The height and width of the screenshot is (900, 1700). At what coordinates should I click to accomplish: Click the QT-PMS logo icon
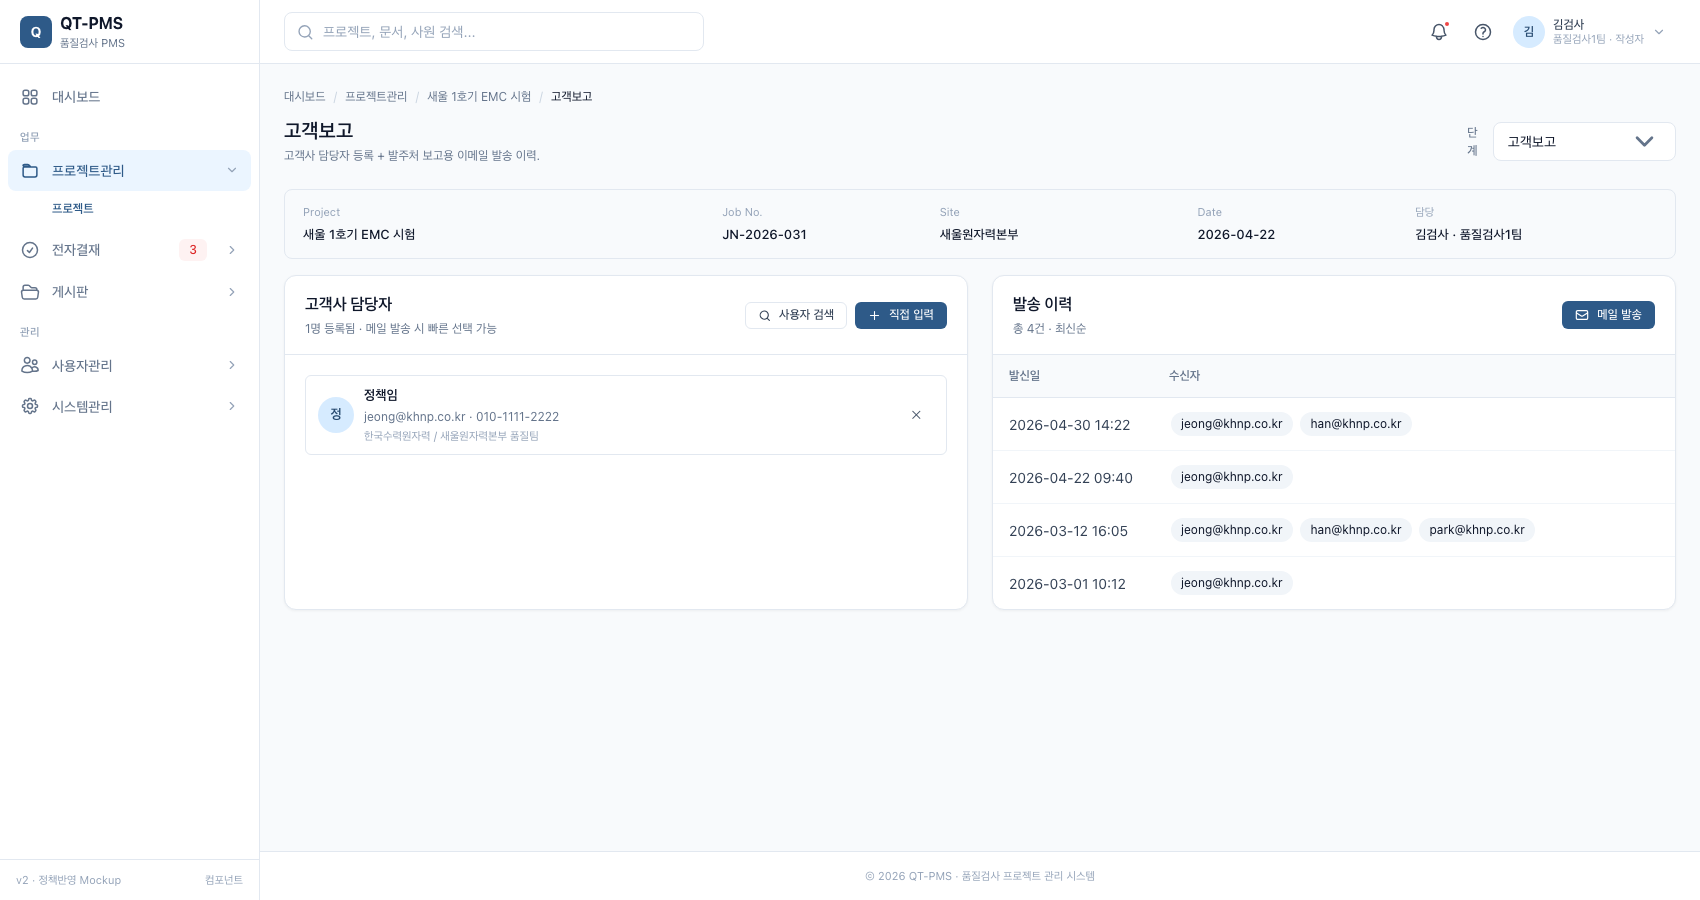click(36, 32)
